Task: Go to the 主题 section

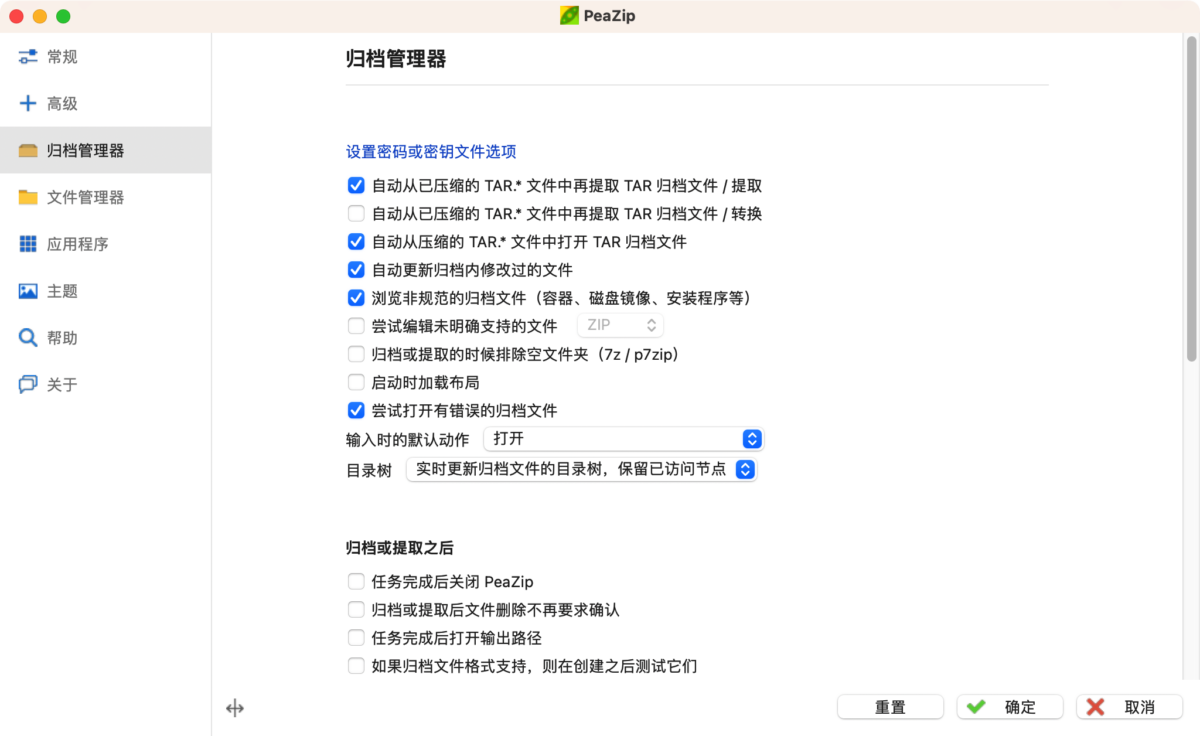Action: tap(105, 291)
